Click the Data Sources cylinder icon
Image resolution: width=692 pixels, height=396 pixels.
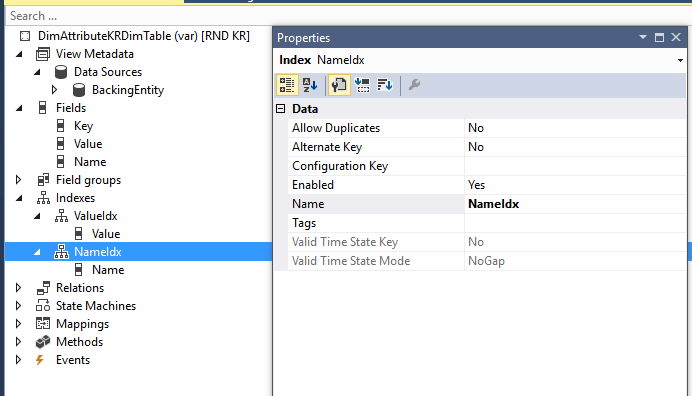point(61,72)
